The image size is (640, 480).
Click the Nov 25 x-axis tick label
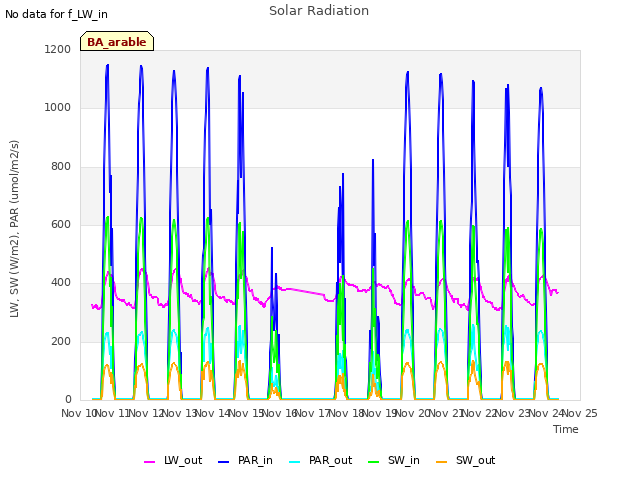pos(580,413)
